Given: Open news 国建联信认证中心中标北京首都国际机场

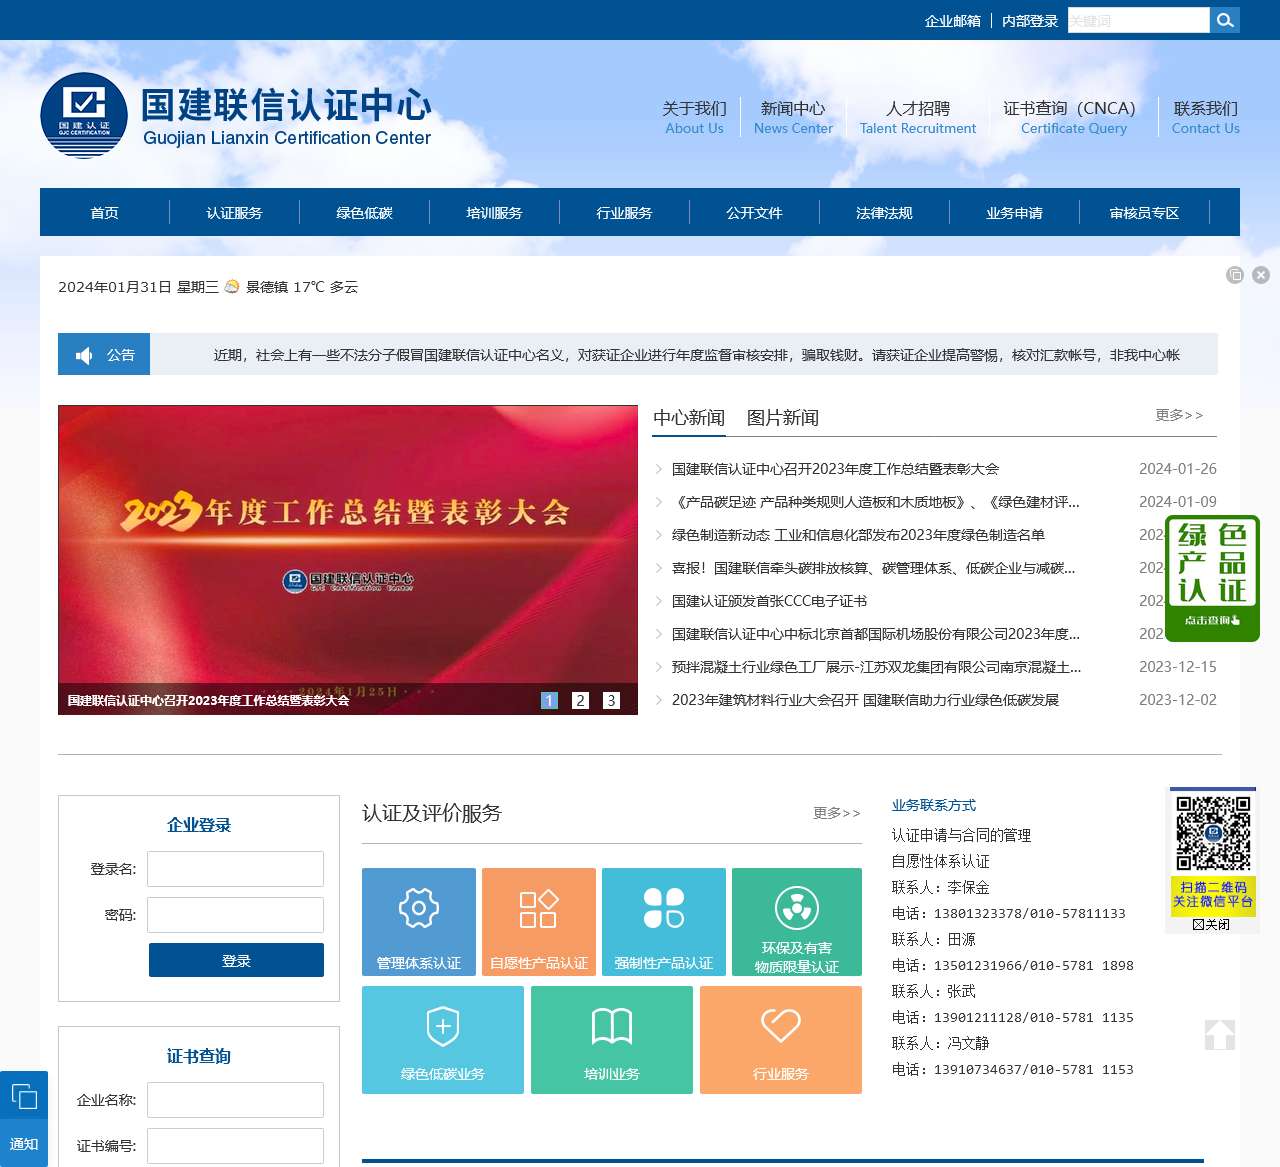Looking at the screenshot, I should point(876,634).
